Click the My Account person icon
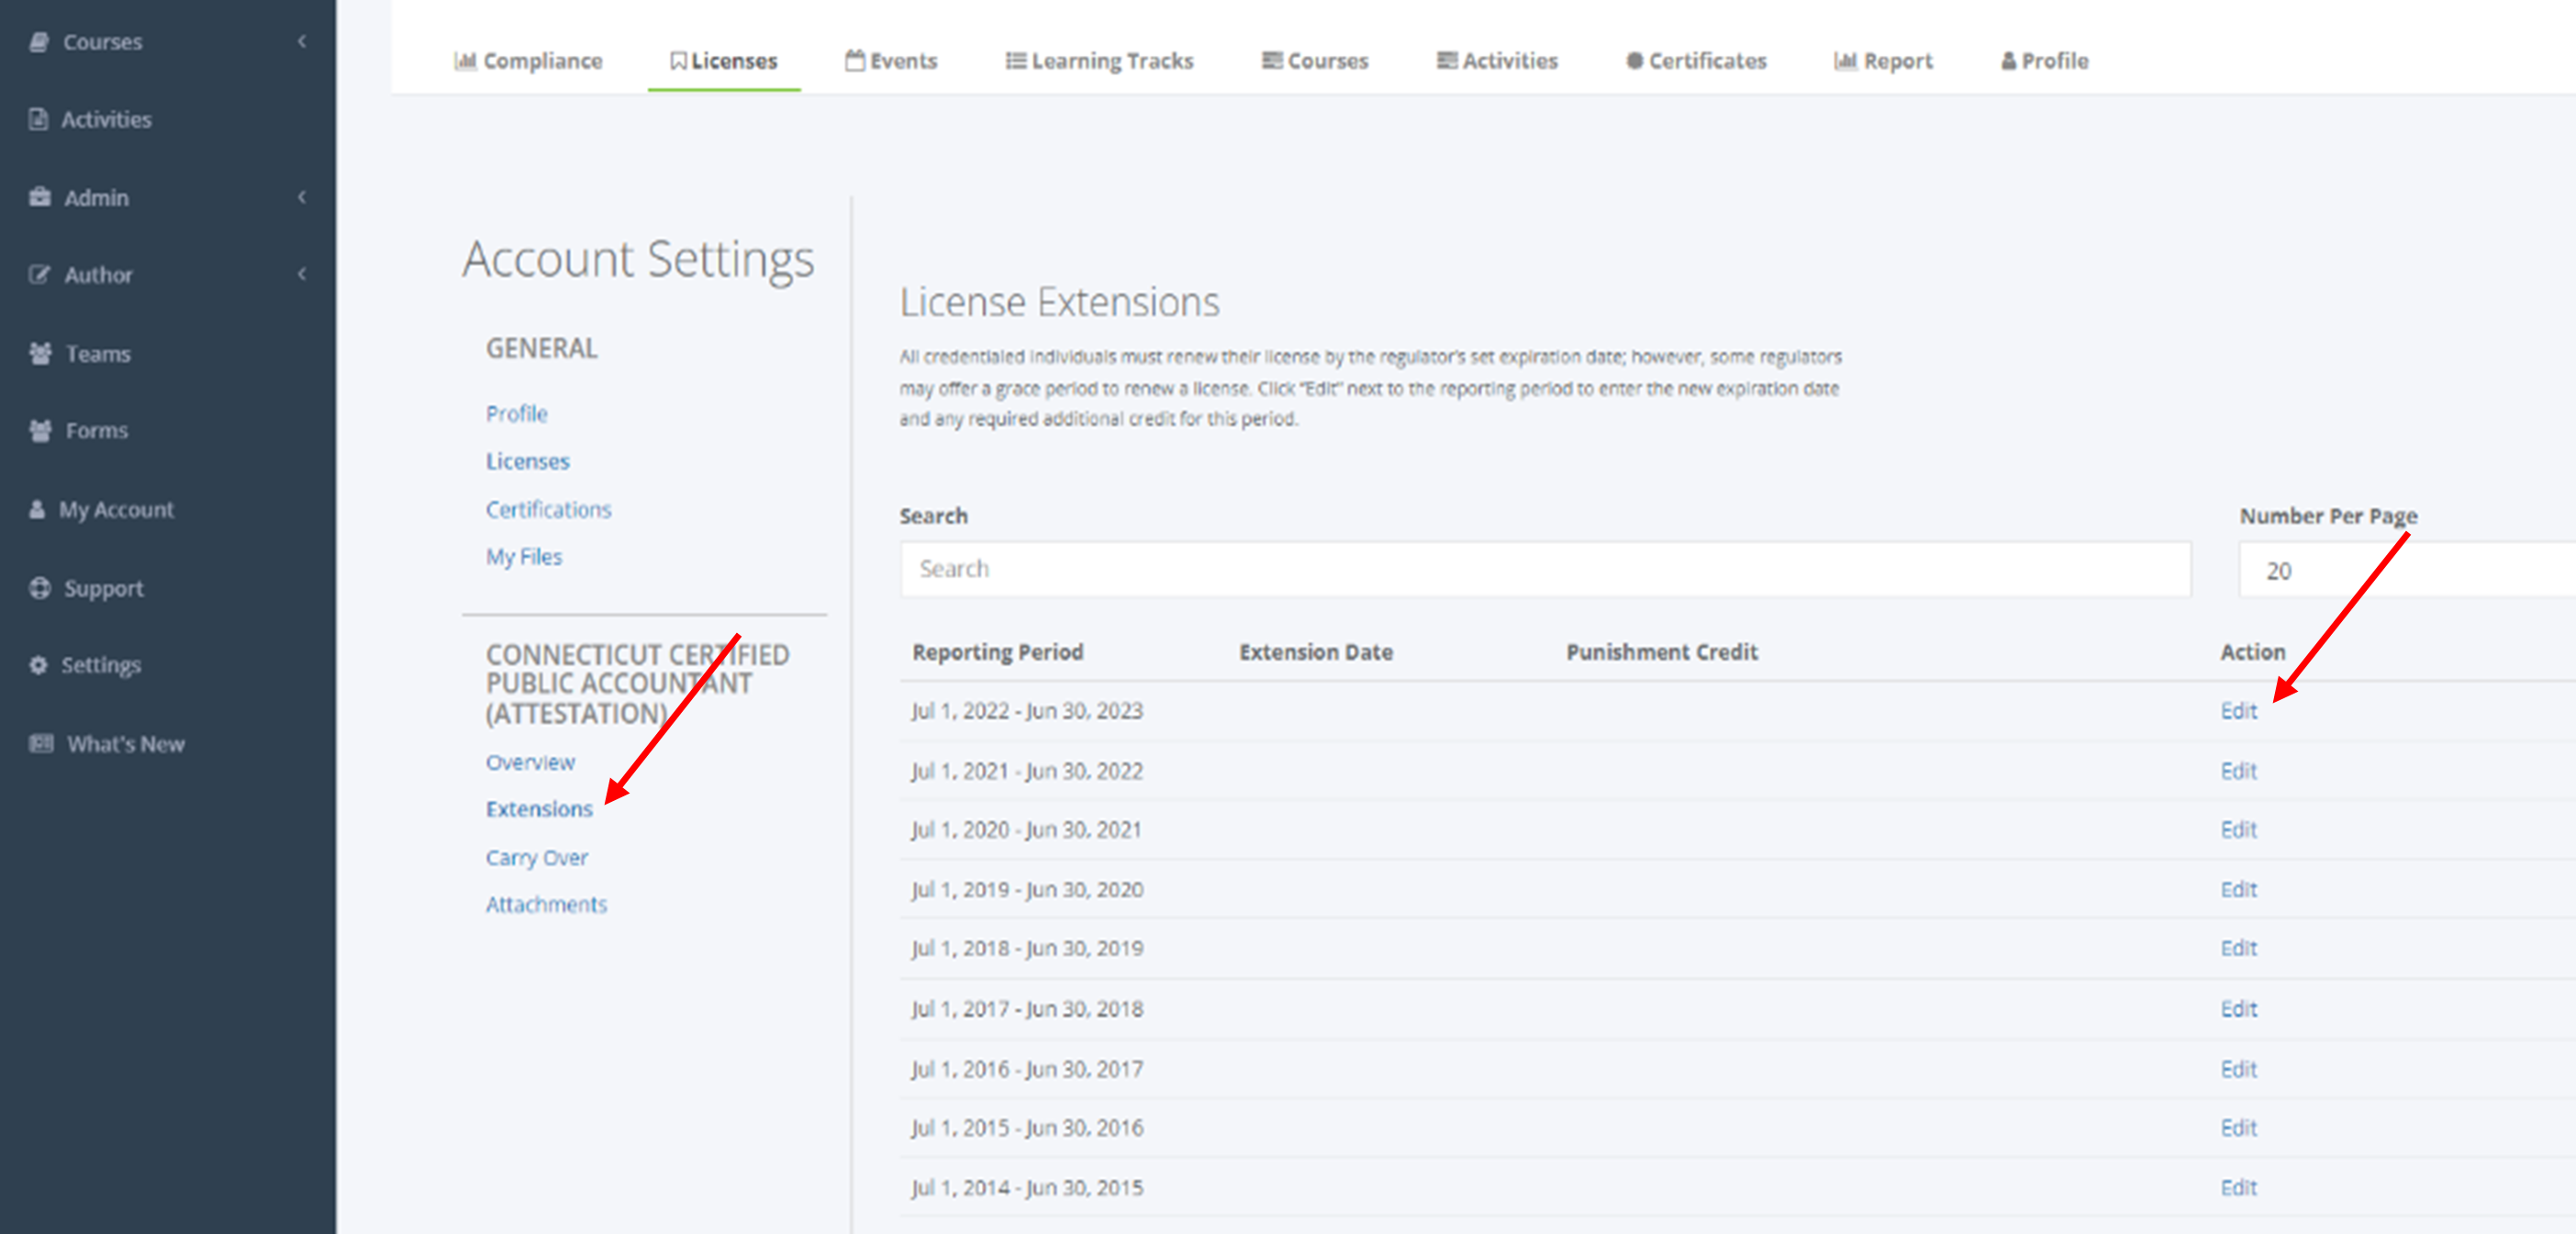The image size is (2576, 1234). pyautogui.click(x=38, y=509)
